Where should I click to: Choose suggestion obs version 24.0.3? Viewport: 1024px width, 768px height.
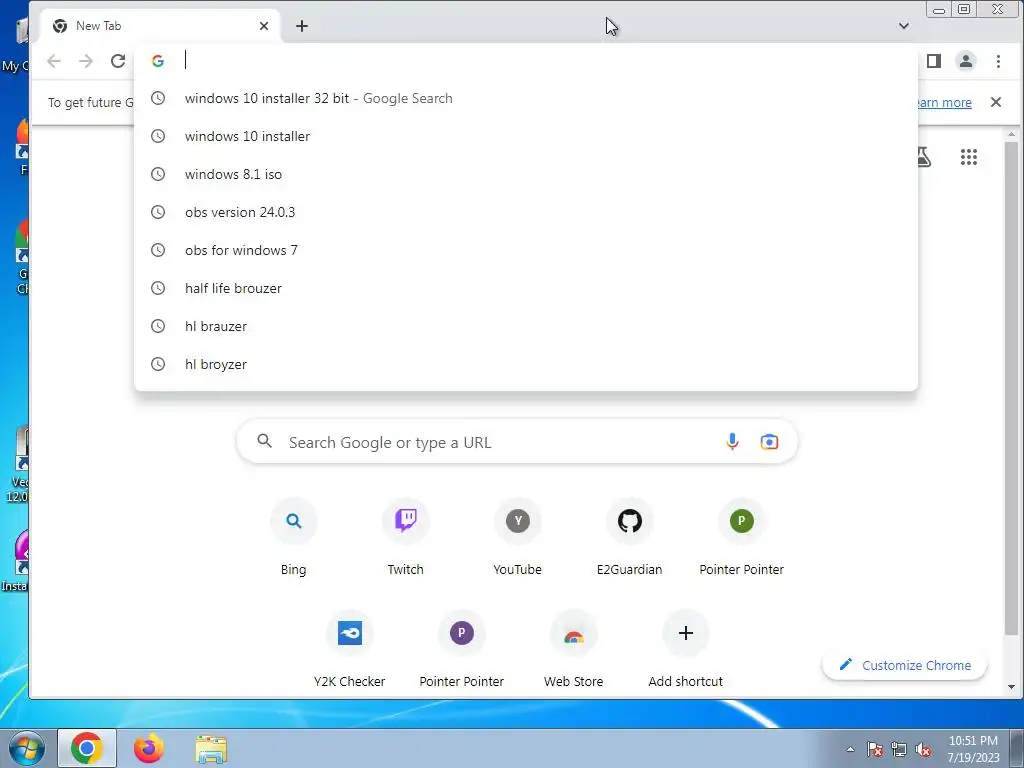[x=526, y=212]
